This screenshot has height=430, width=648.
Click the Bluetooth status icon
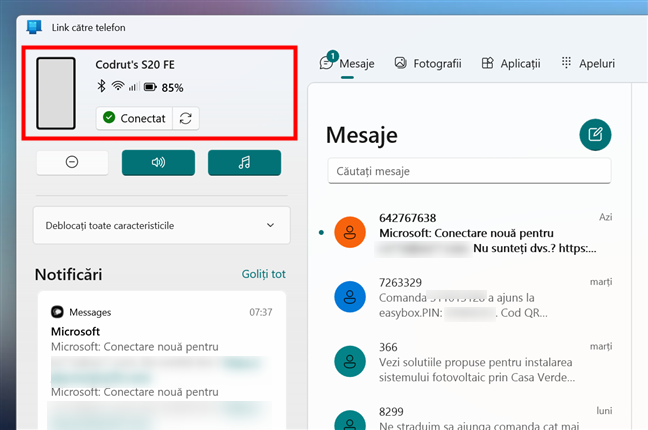pyautogui.click(x=101, y=86)
